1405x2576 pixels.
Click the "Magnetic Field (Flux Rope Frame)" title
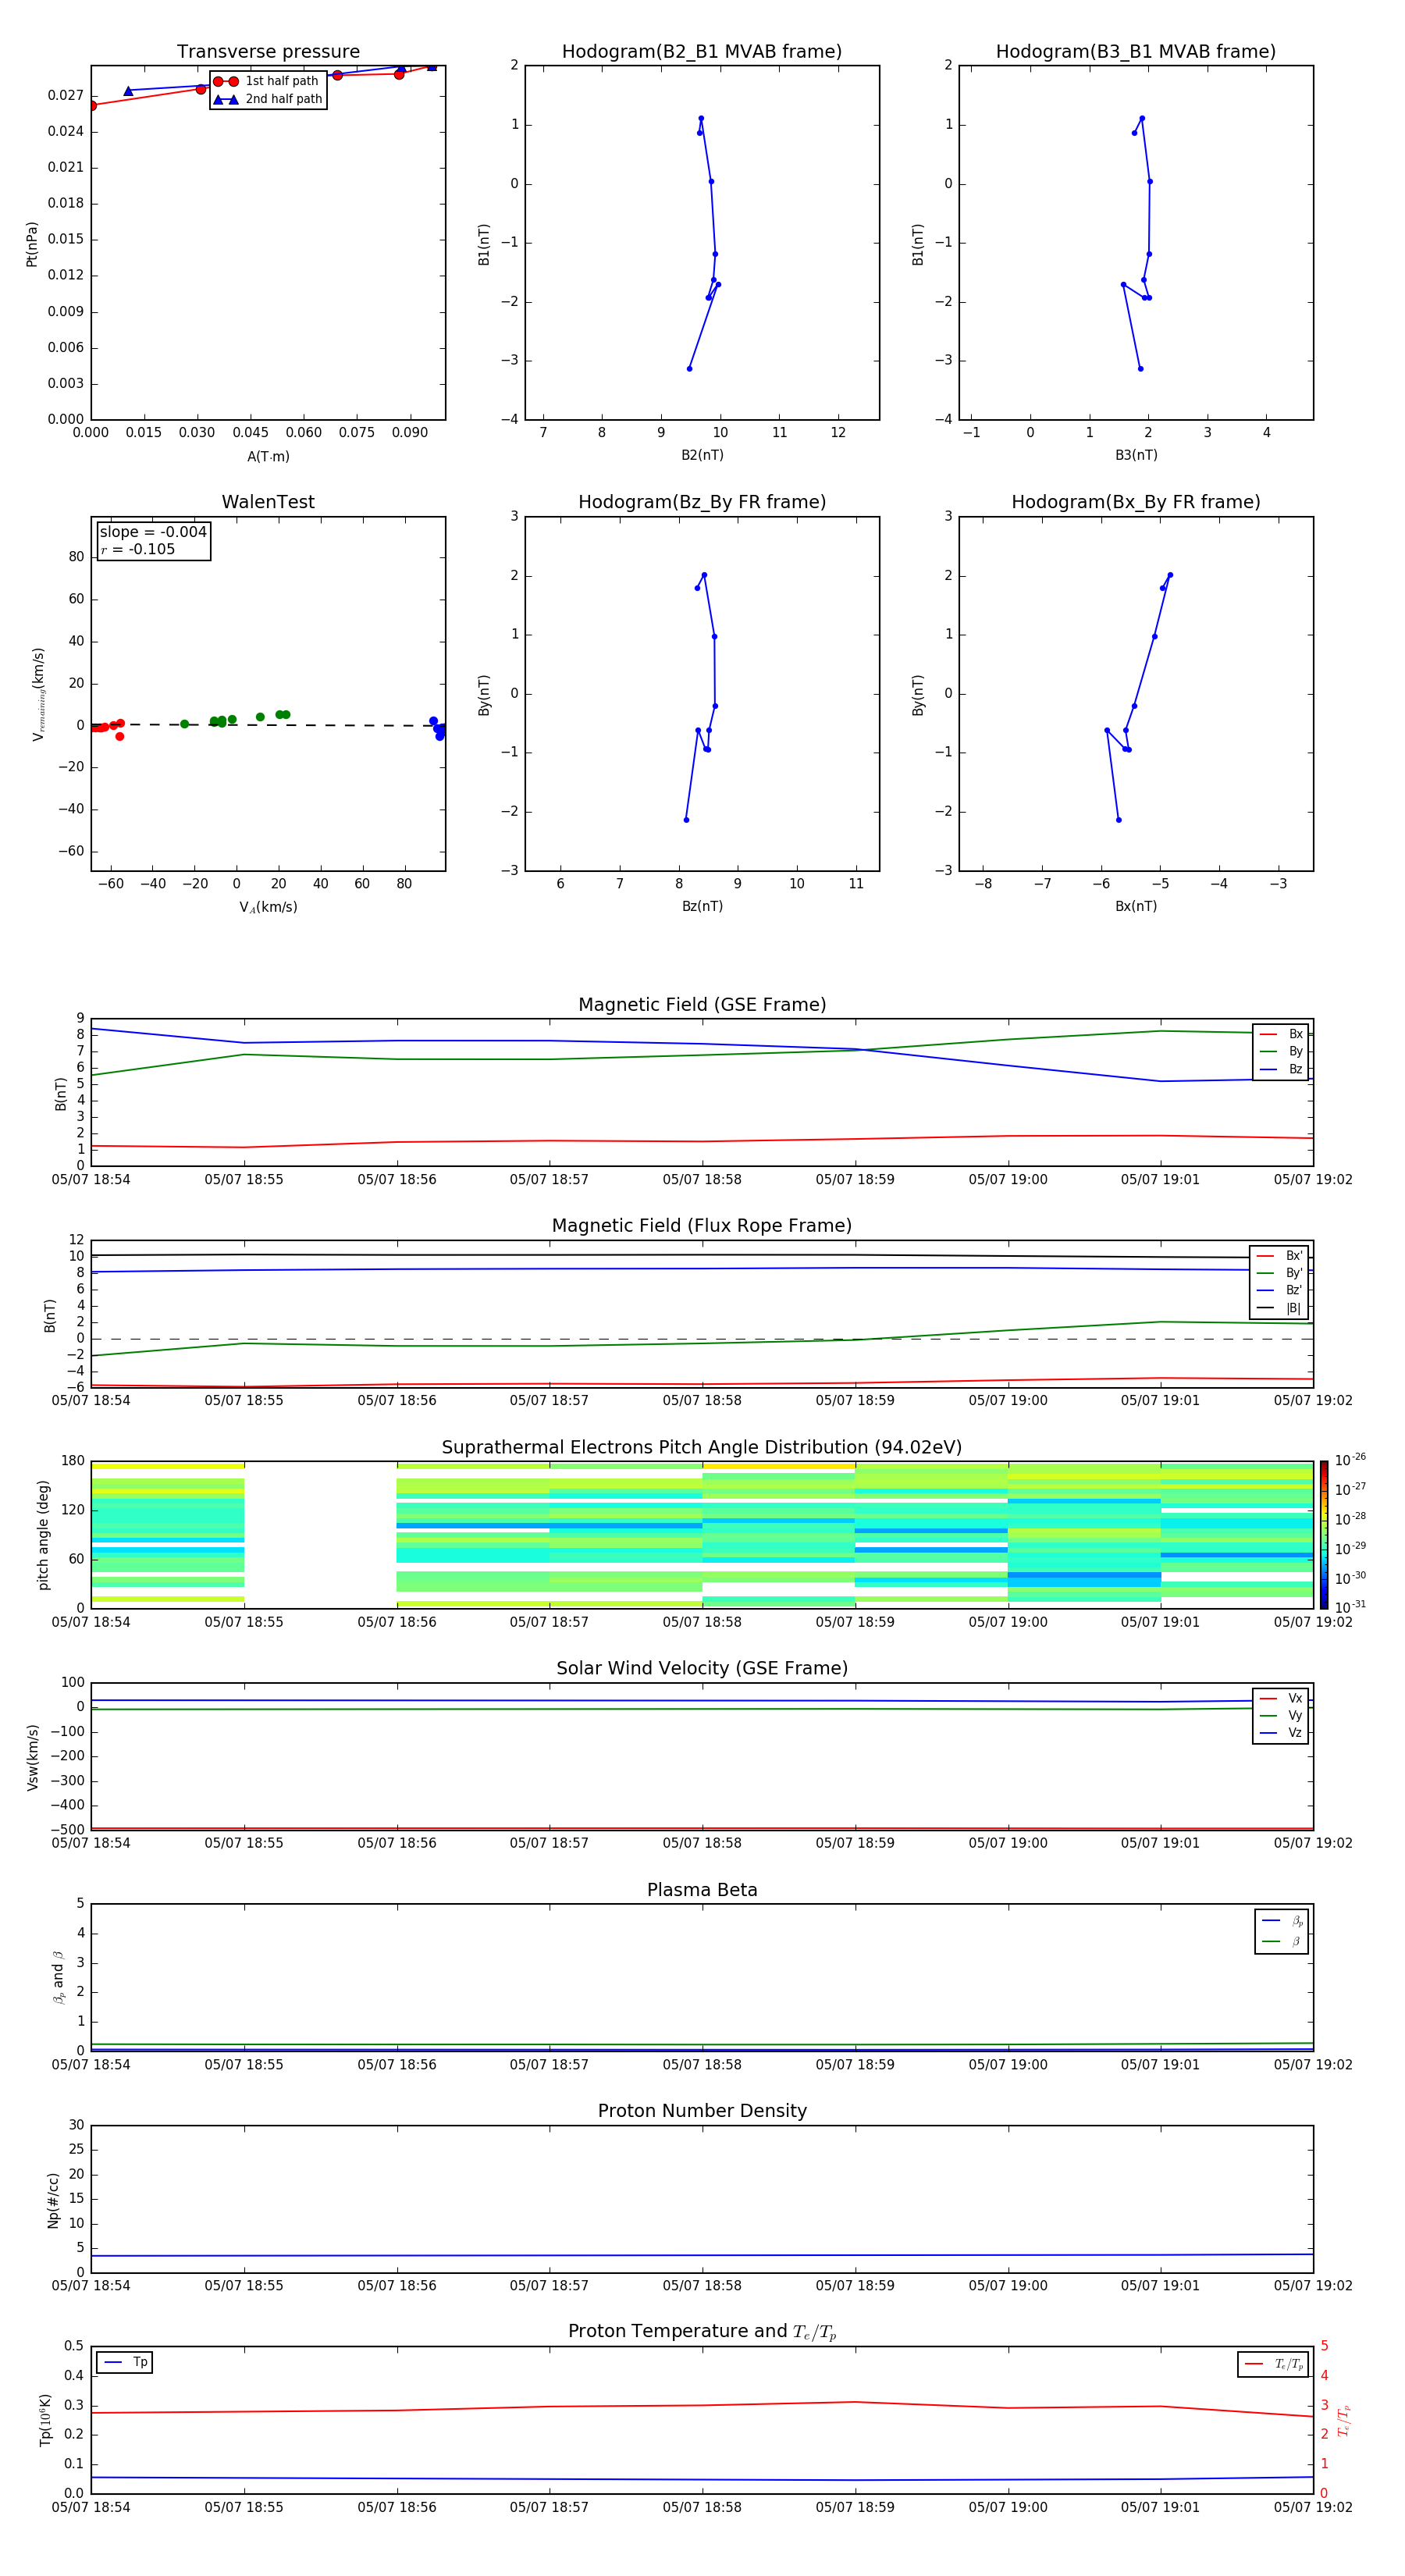(702, 1226)
